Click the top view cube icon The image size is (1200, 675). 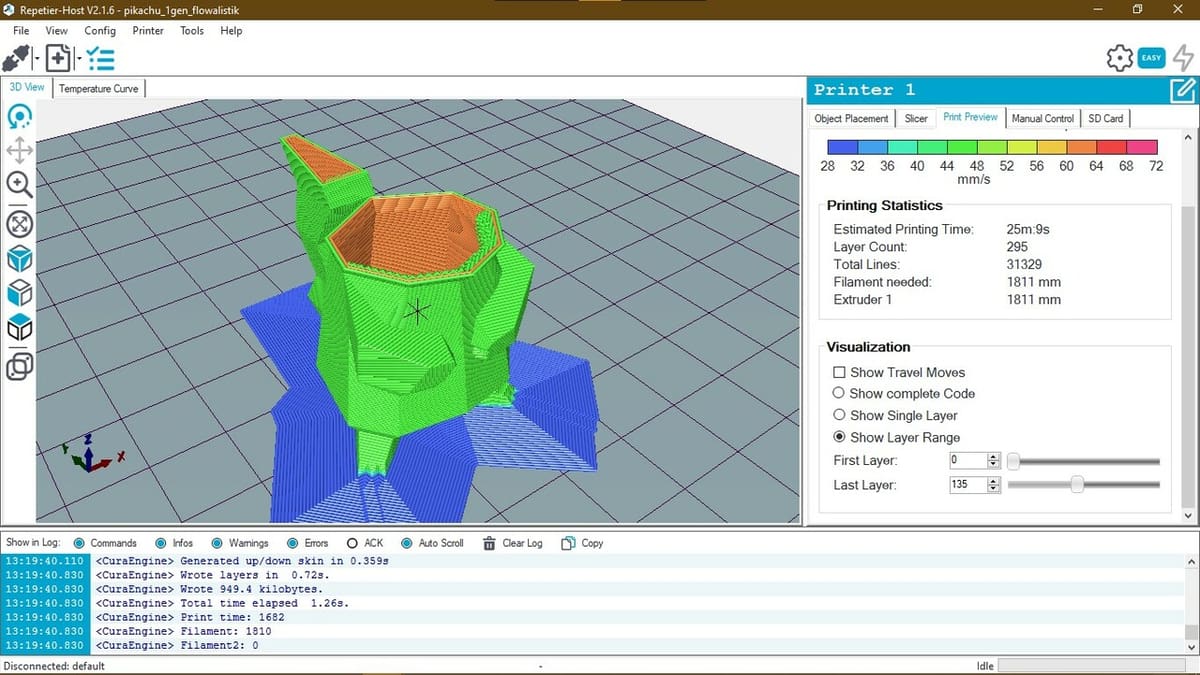[x=19, y=327]
